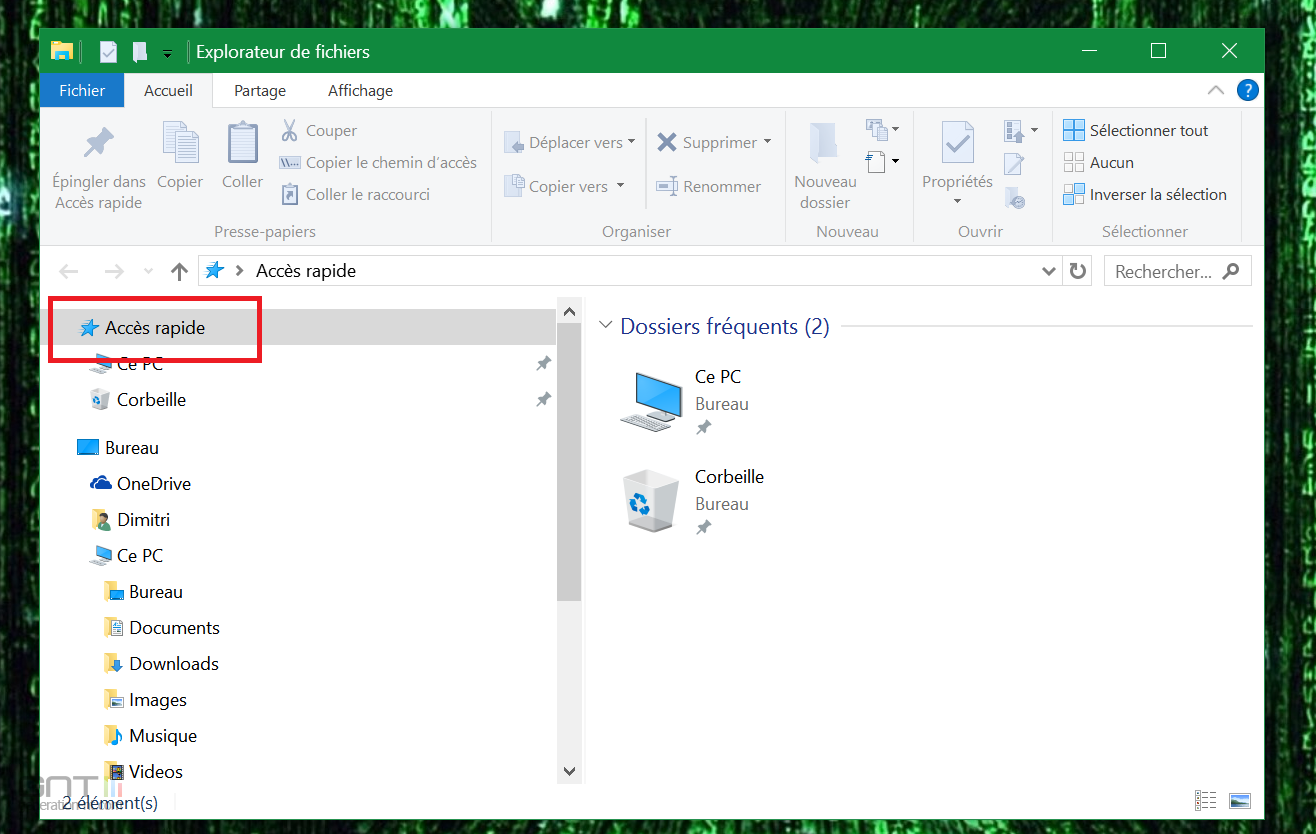Screen dimensions: 1316x834
Task: Click the Historique icon in Ouvrir group
Action: pyautogui.click(x=1014, y=198)
